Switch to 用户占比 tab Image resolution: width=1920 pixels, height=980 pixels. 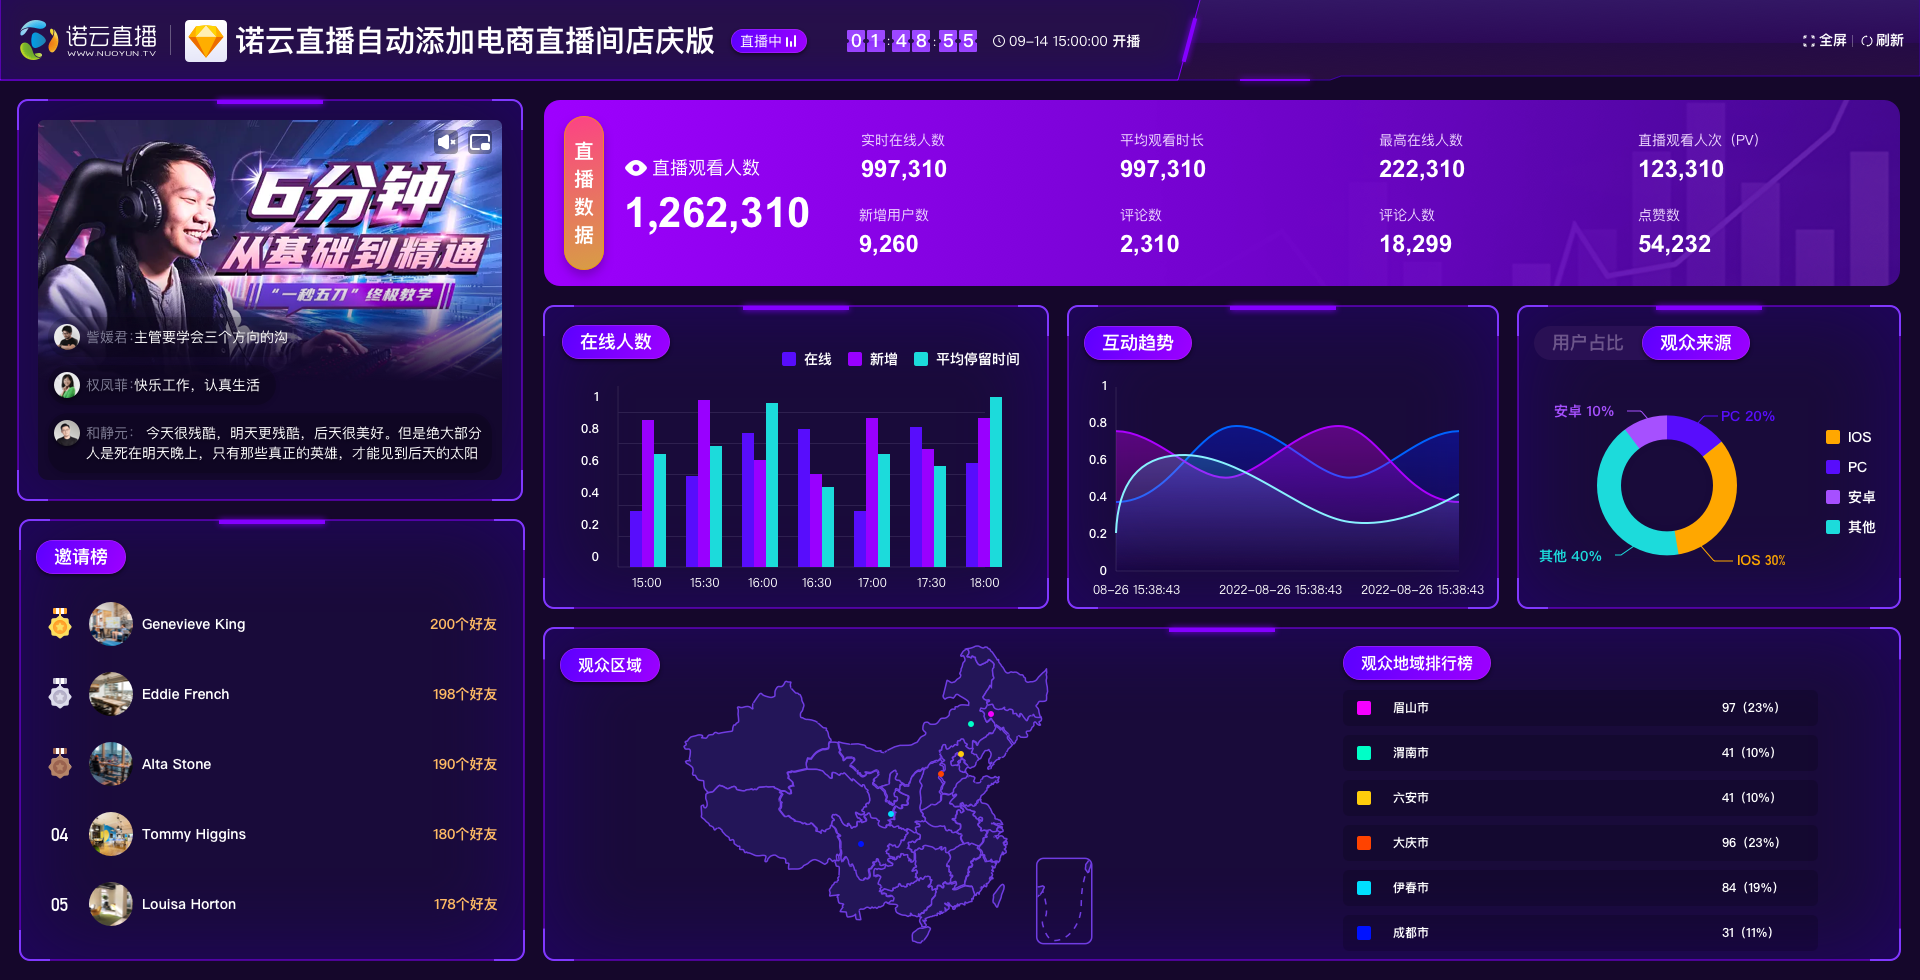pyautogui.click(x=1587, y=343)
